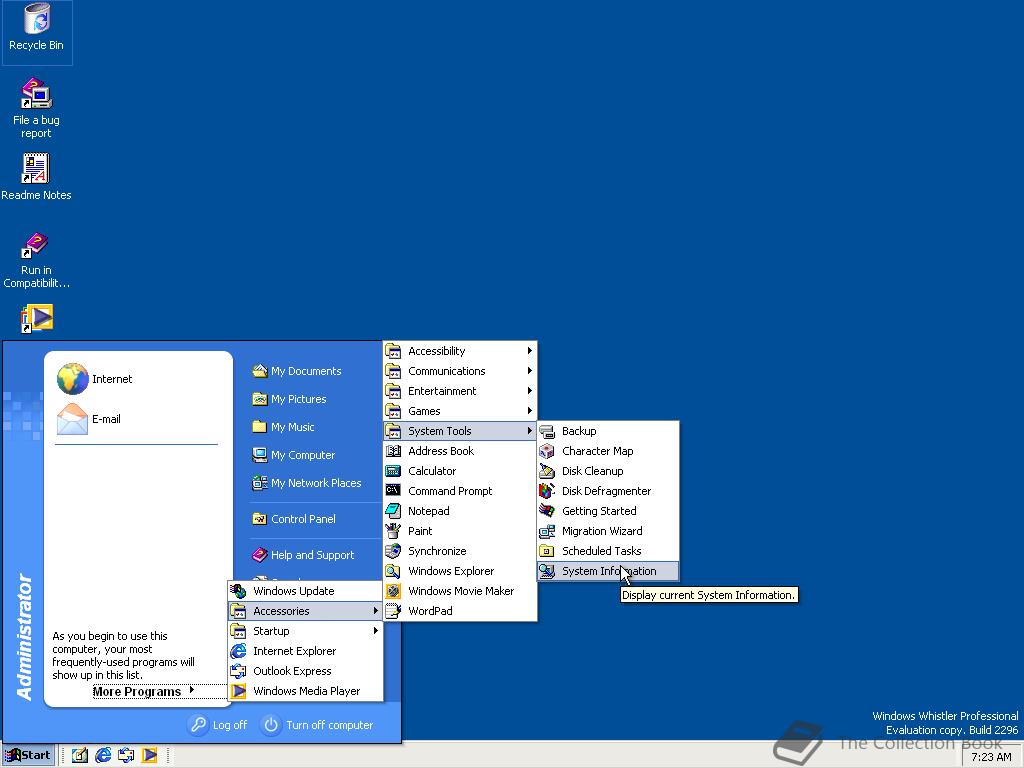
Task: Open My Pictures folder
Action: click(x=289, y=399)
